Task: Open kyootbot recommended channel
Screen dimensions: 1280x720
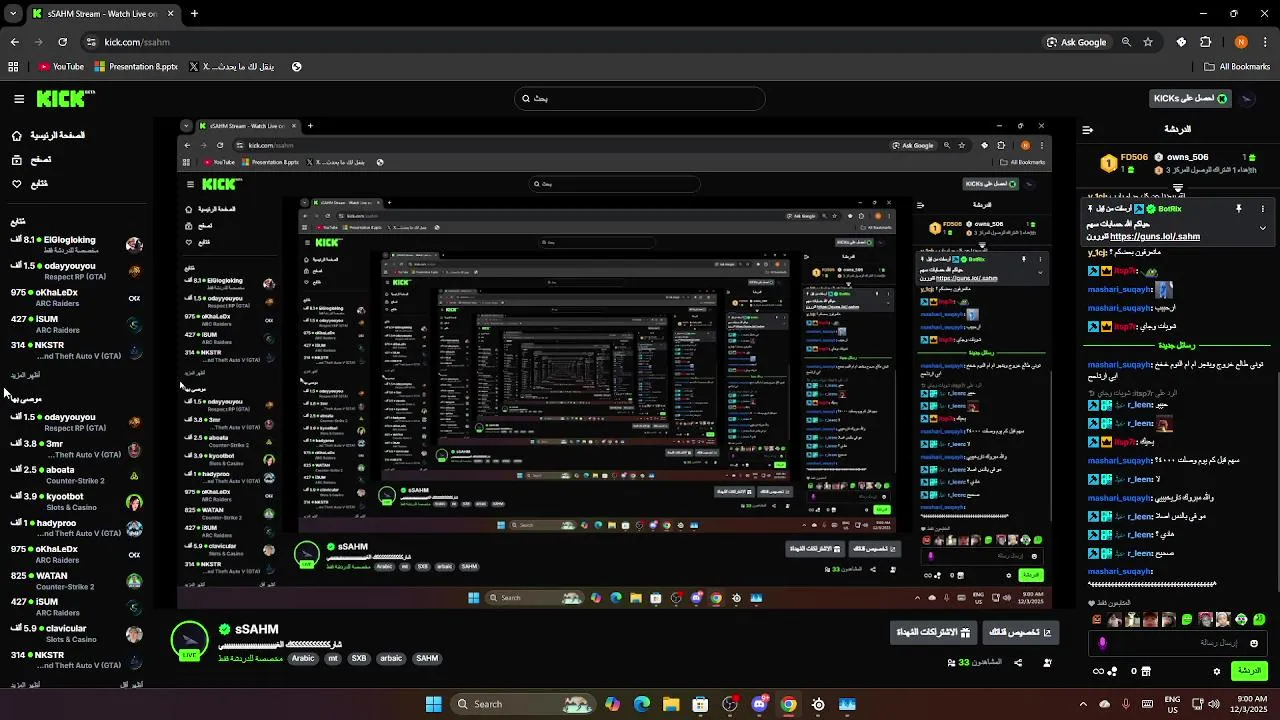Action: click(x=75, y=501)
